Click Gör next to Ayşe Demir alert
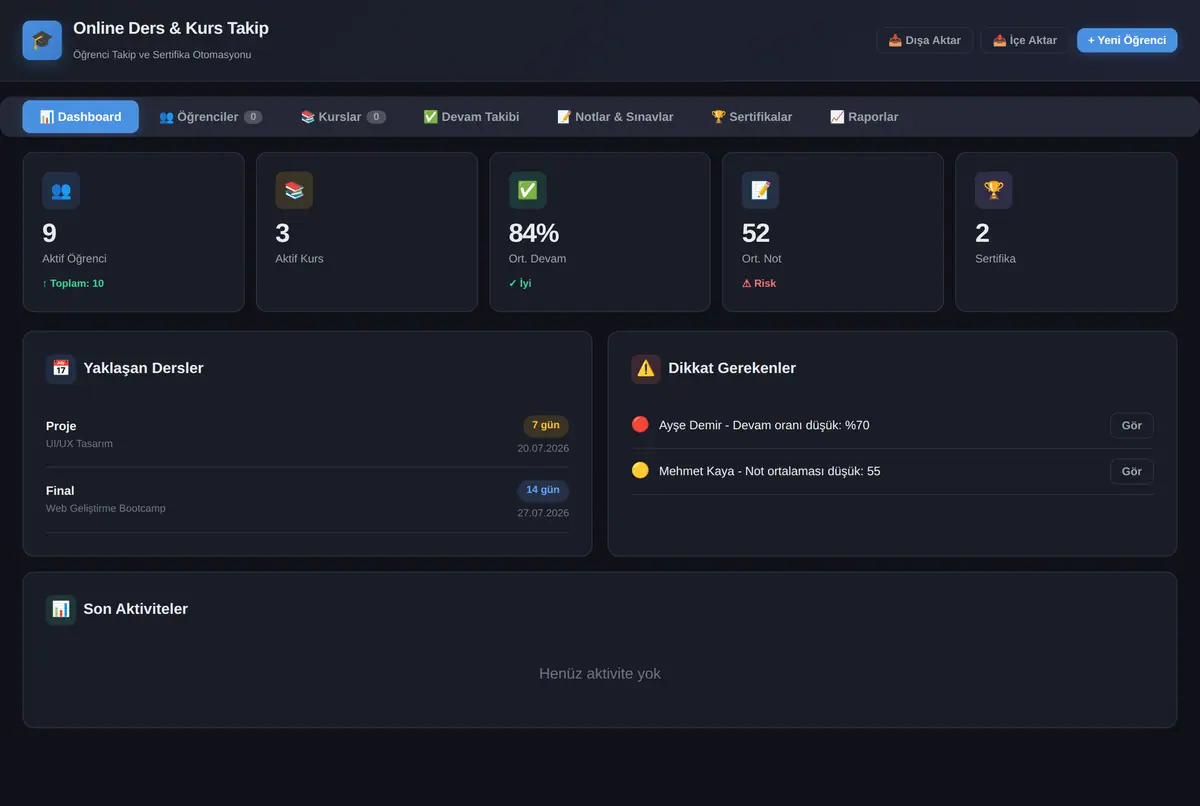 click(x=1132, y=425)
